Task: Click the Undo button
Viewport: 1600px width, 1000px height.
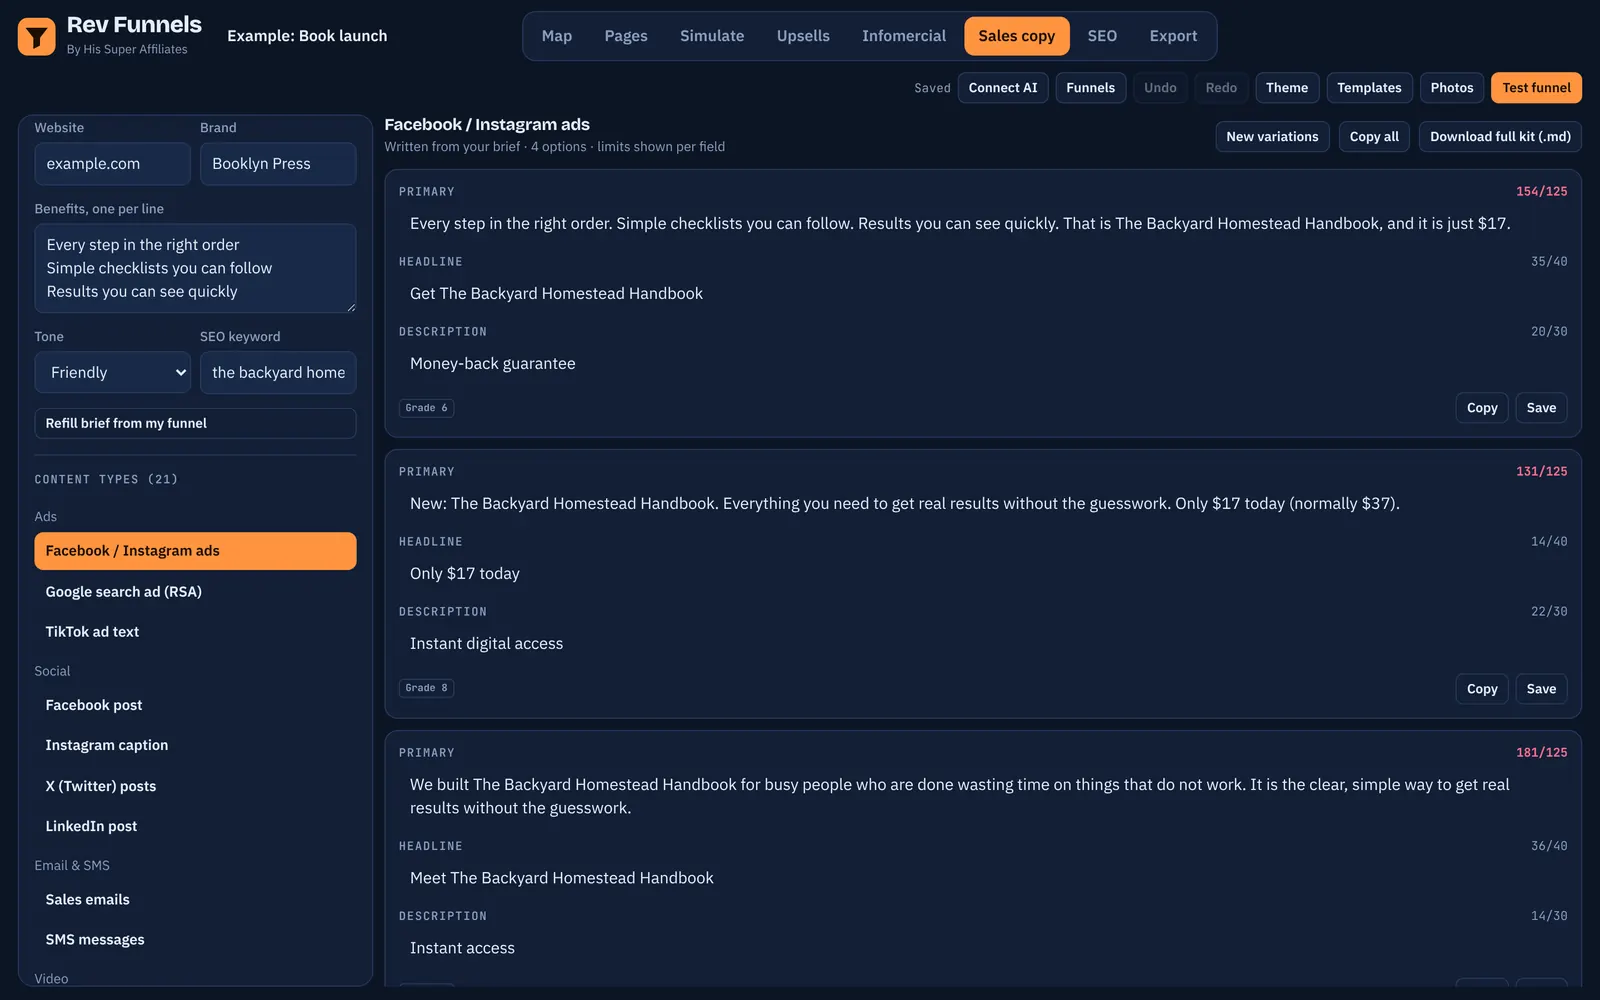Action: [1160, 88]
